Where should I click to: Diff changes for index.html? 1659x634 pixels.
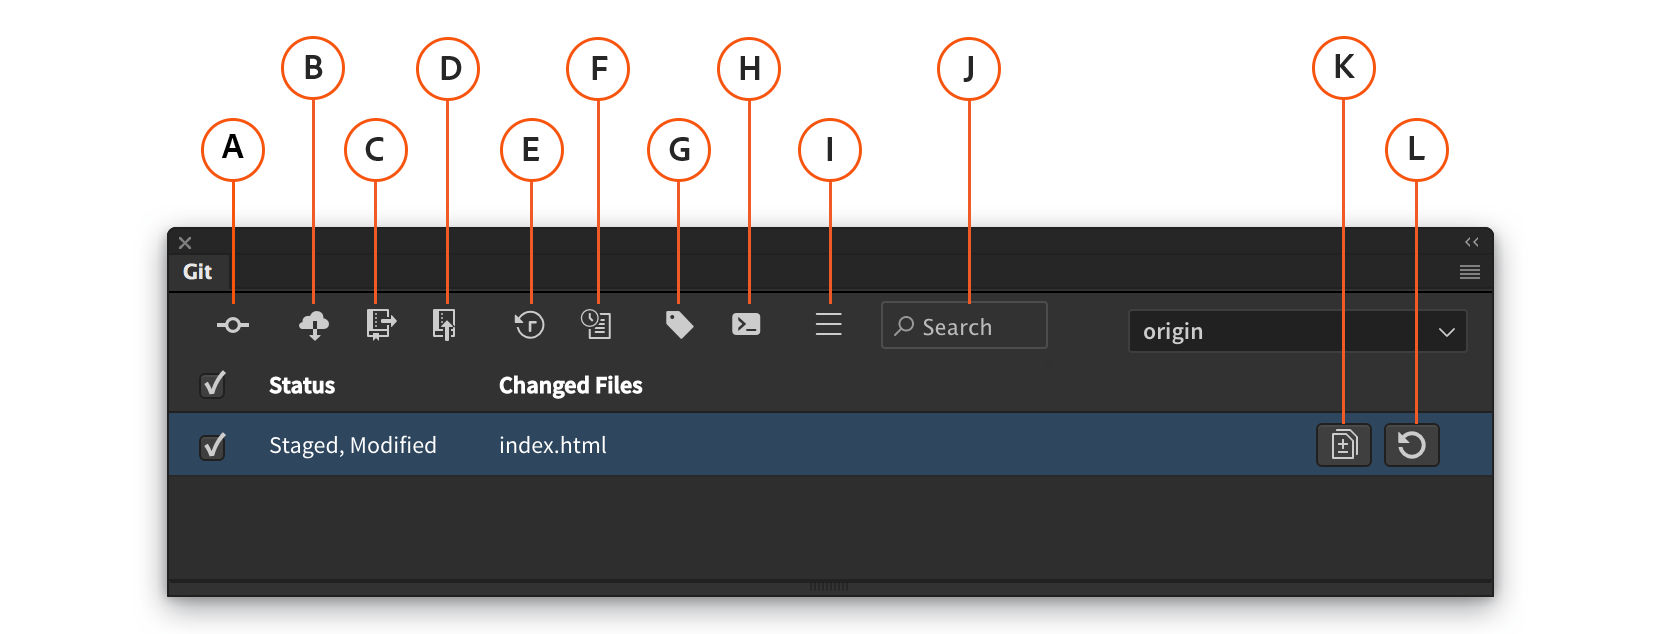[1344, 445]
